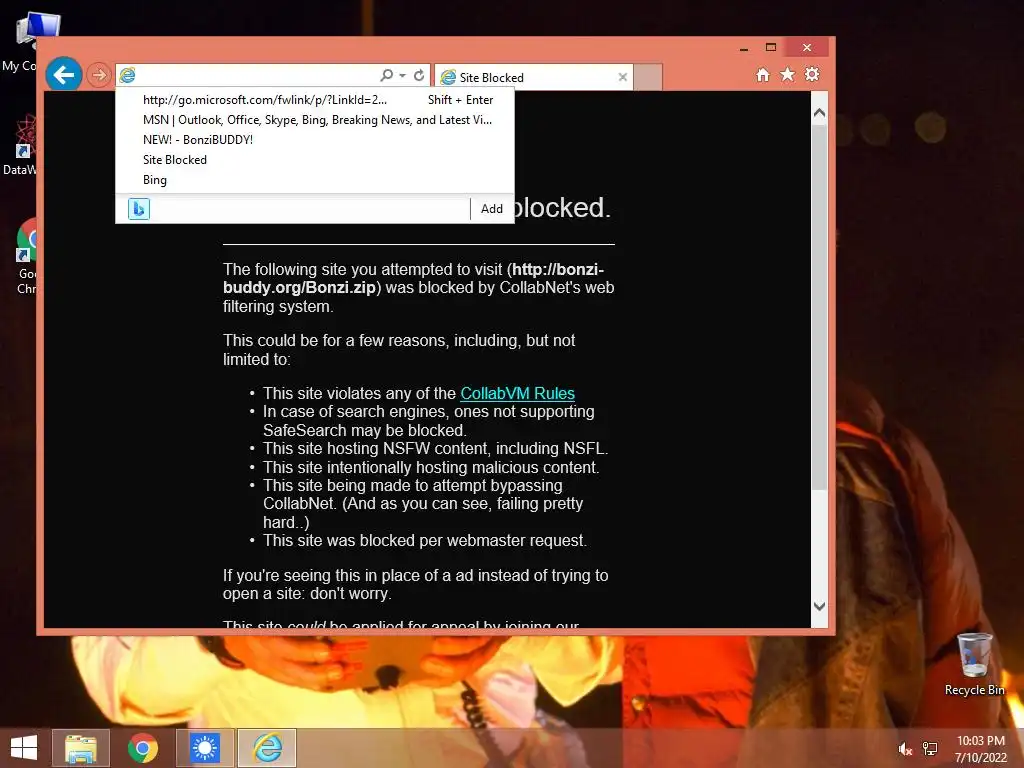1024x768 pixels.
Task: Click the Add search provider button
Action: click(492, 209)
